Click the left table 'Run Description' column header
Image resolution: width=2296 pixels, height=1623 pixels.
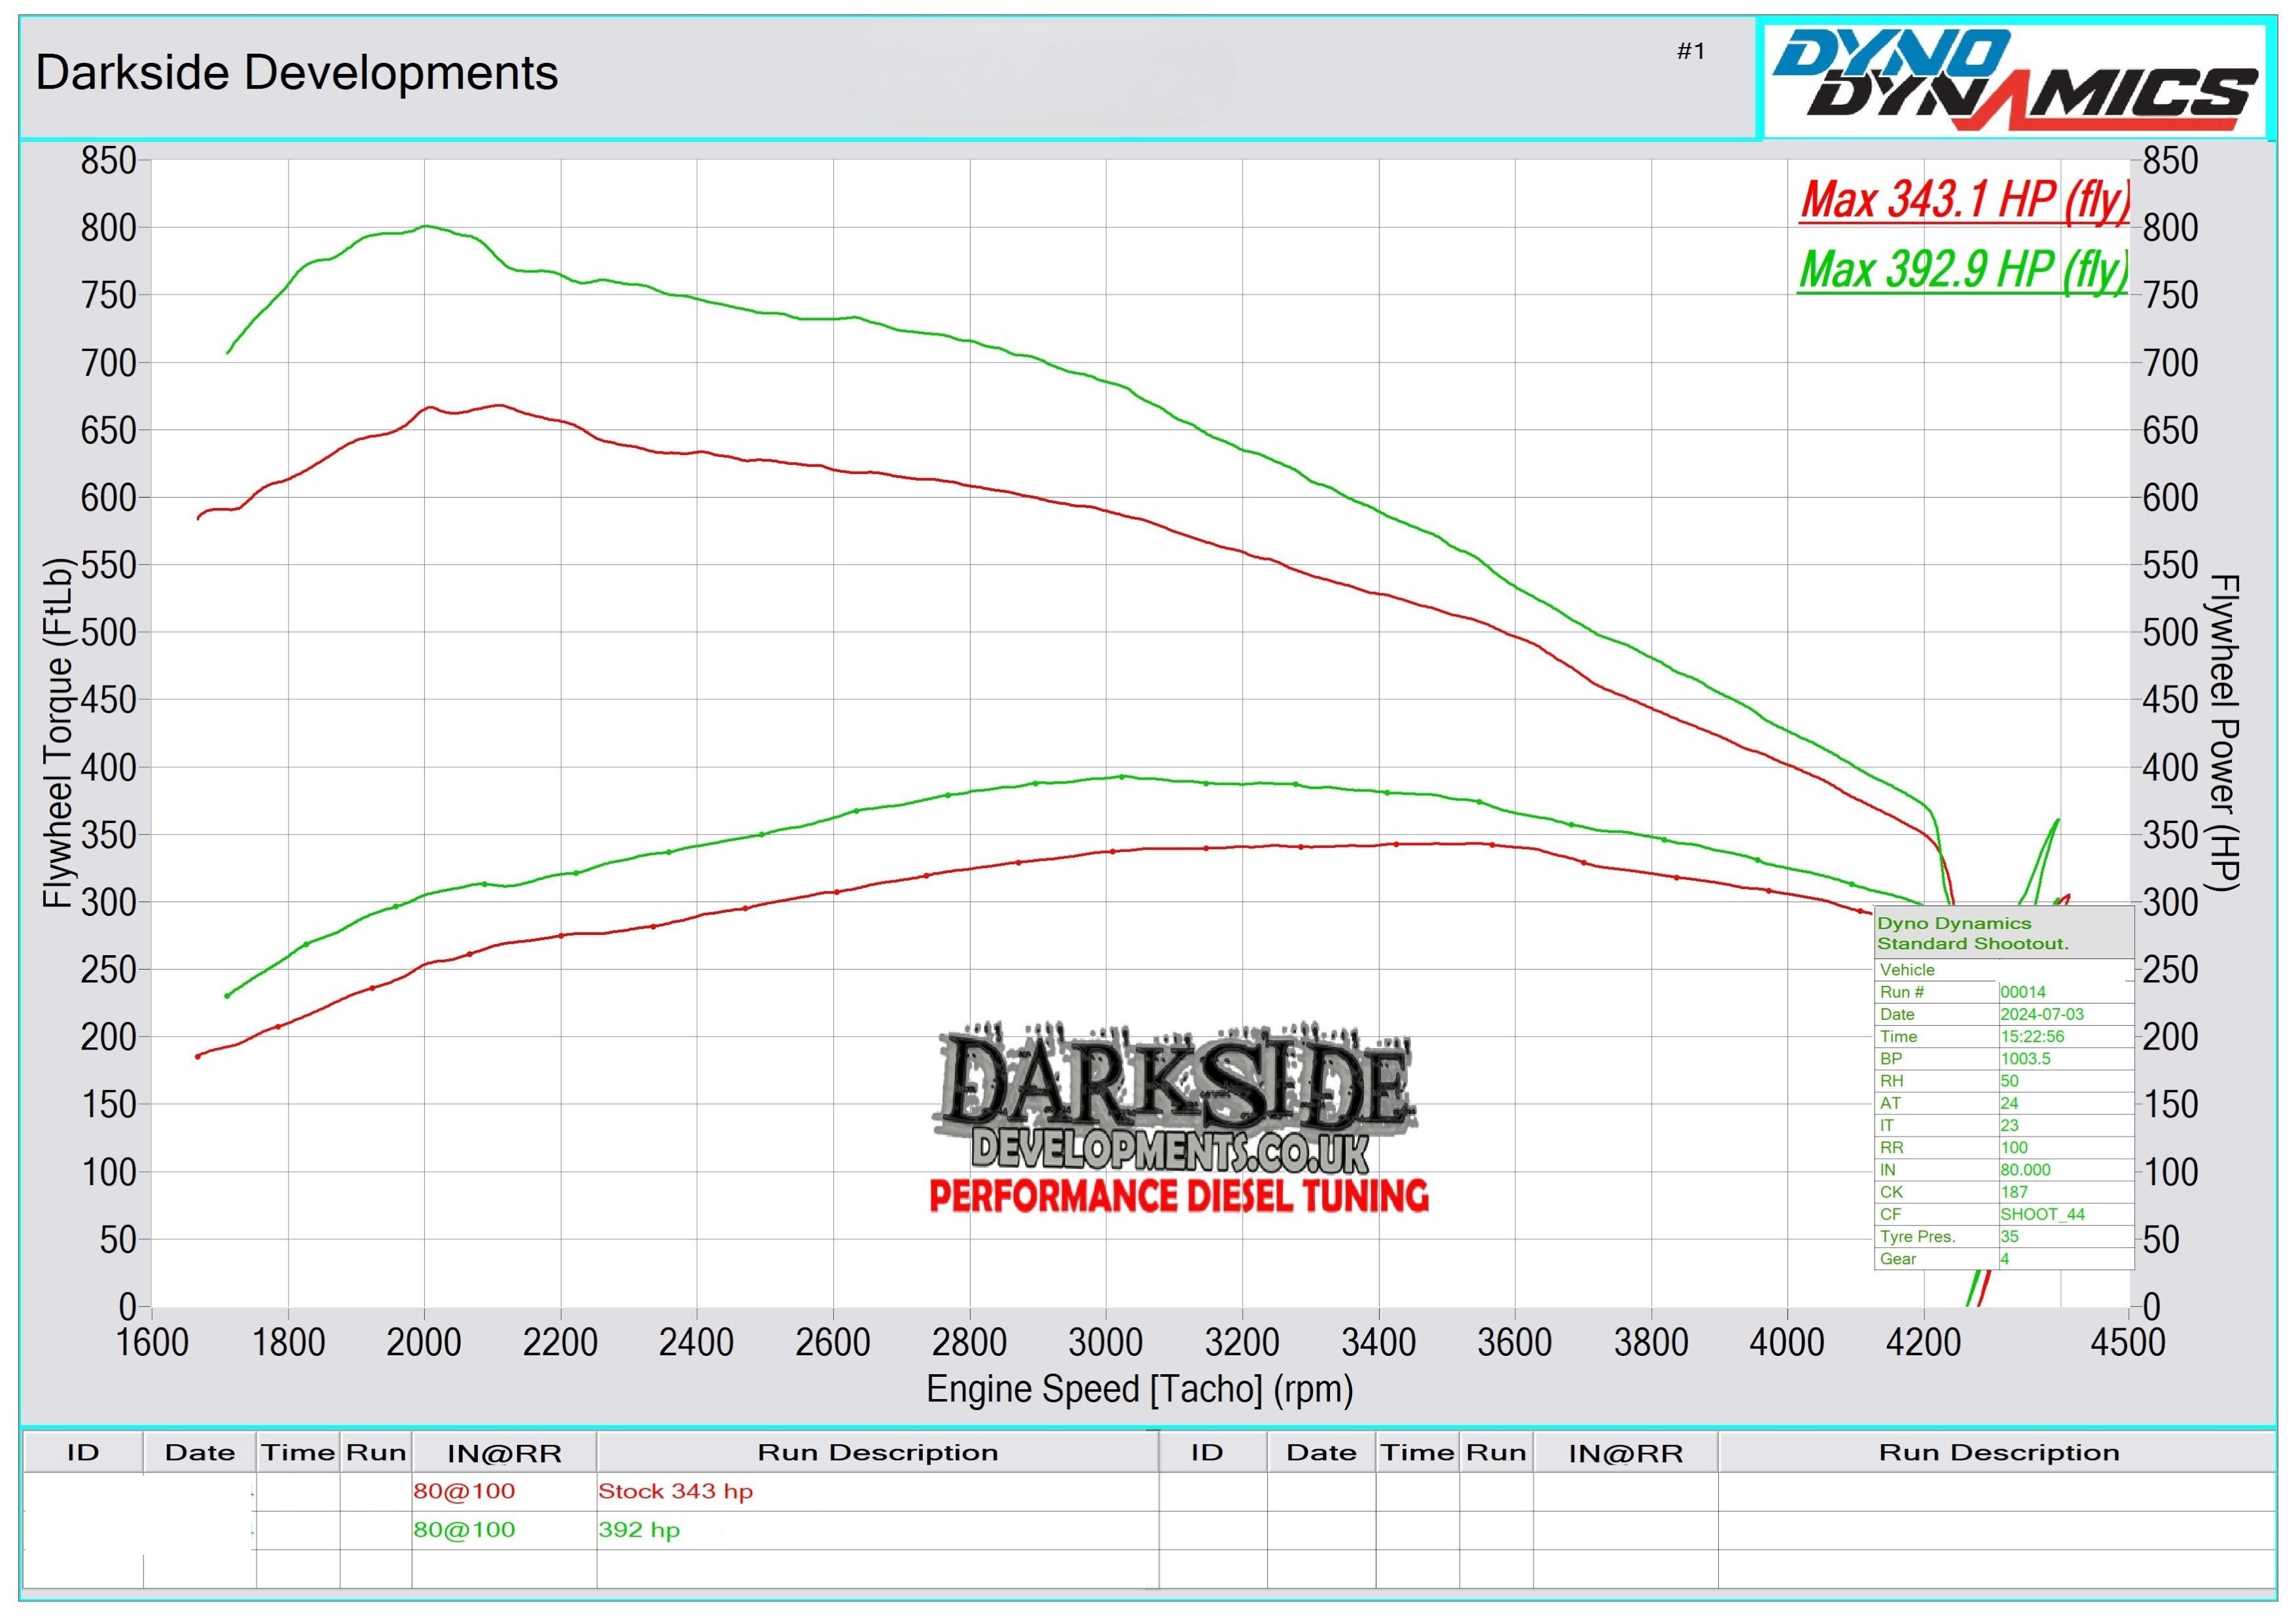pyautogui.click(x=877, y=1452)
